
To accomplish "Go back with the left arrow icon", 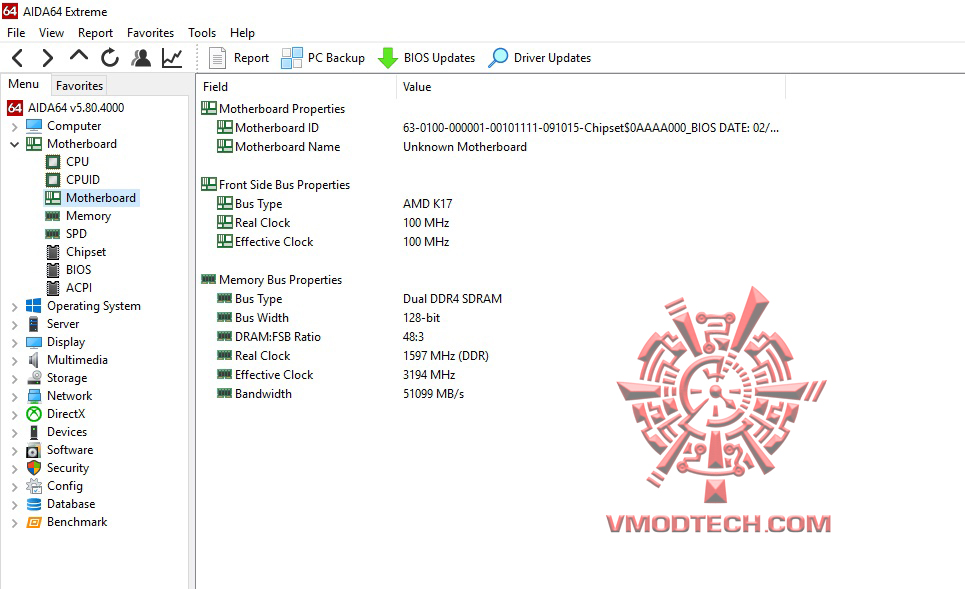I will tap(17, 58).
